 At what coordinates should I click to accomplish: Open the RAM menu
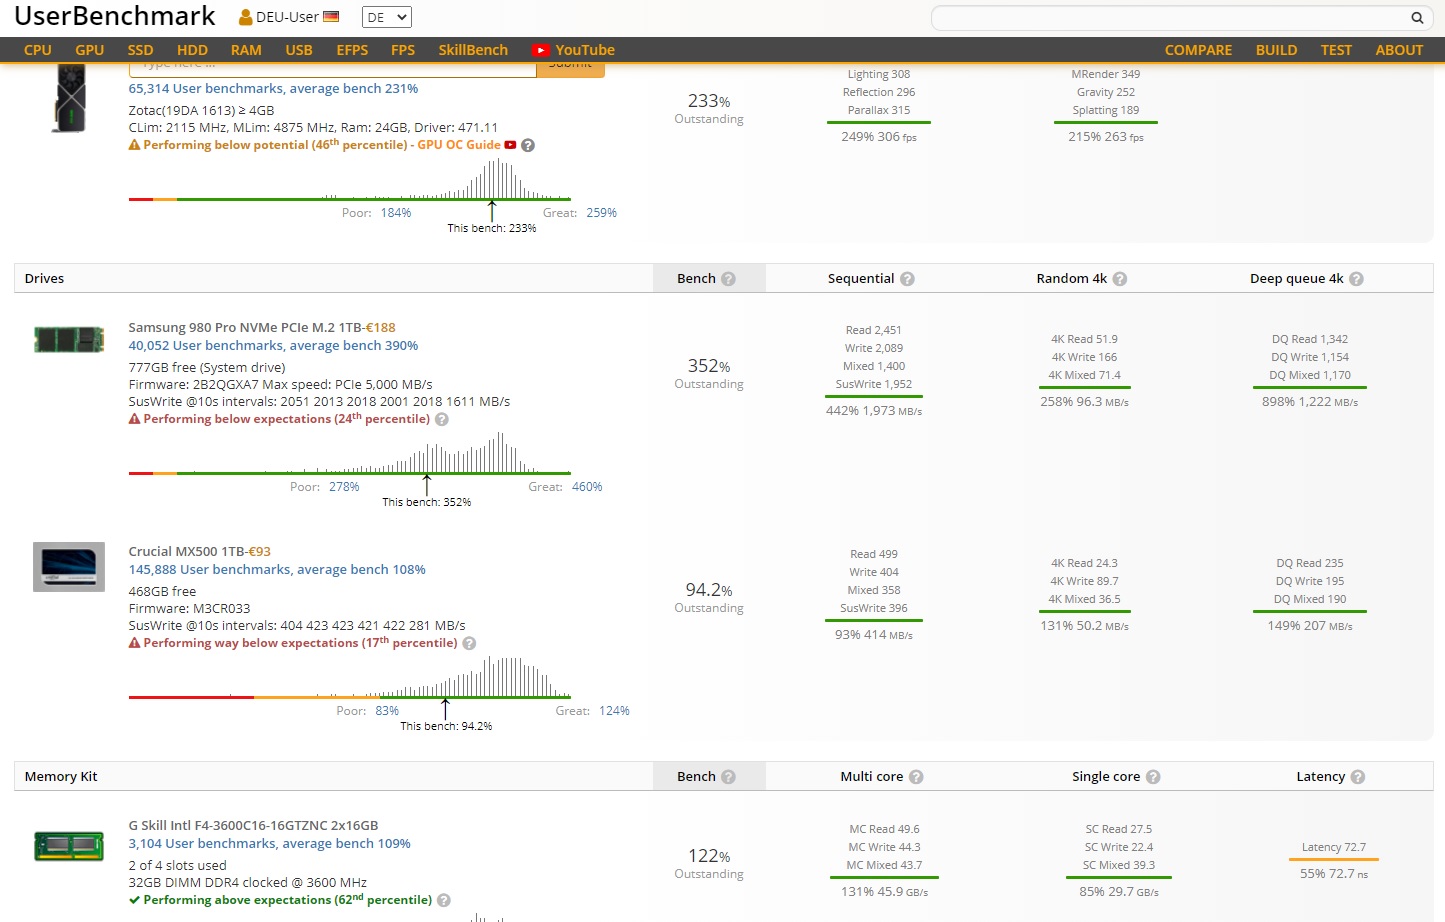pos(246,50)
